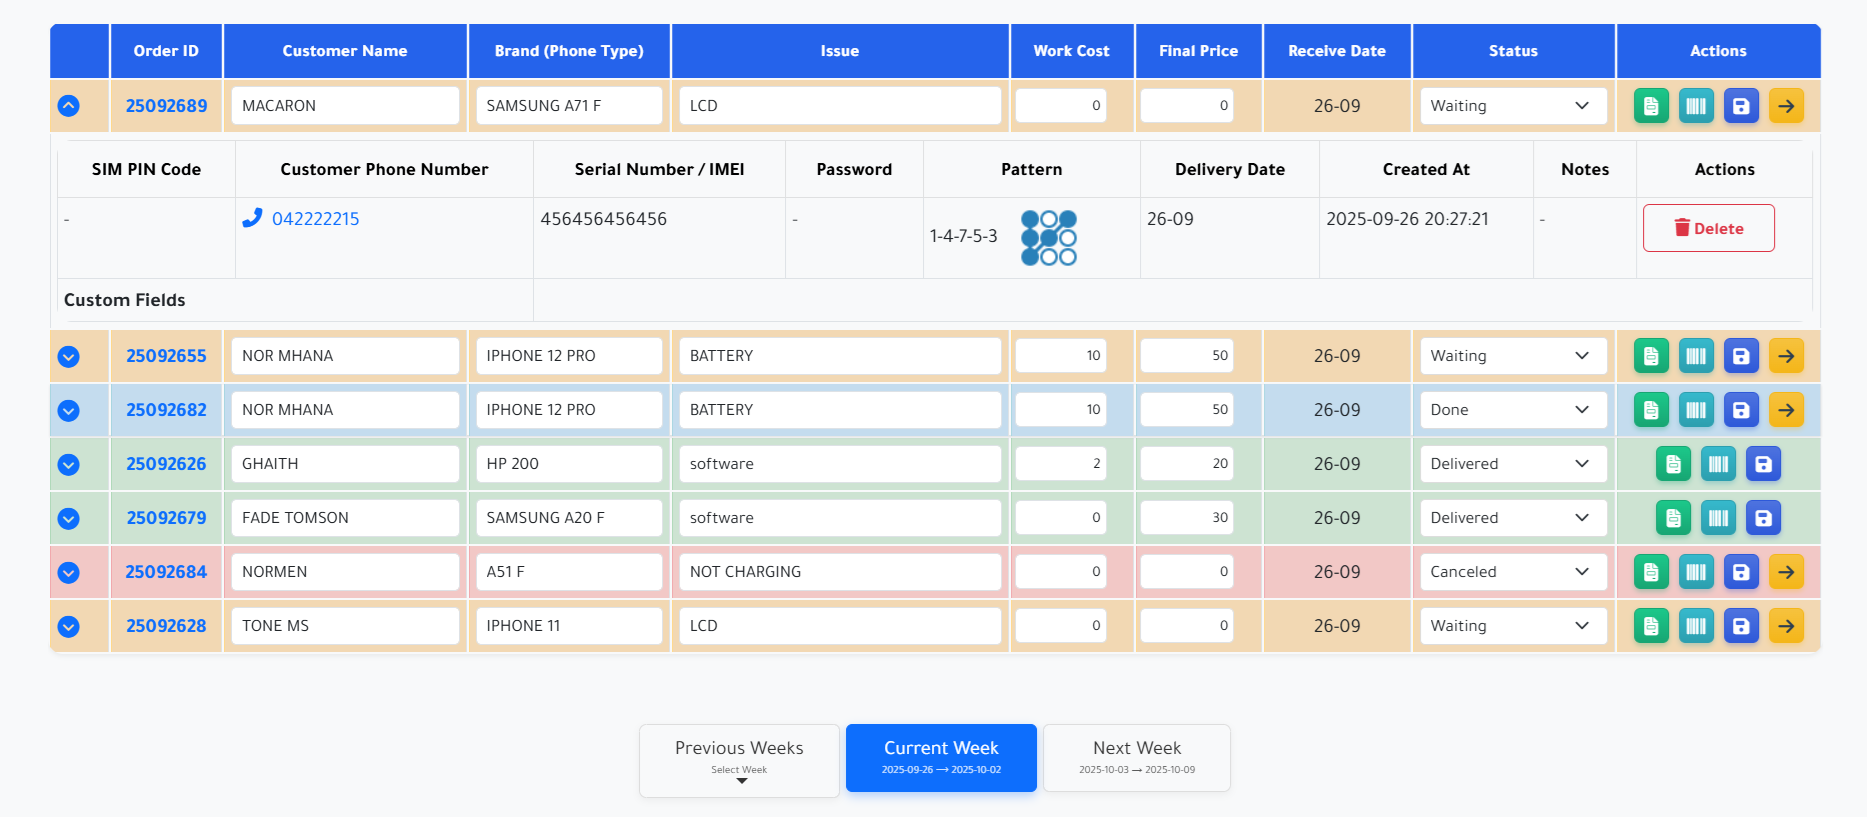Switch to Next Week tab
Viewport: 1867px width, 817px height.
point(1136,758)
